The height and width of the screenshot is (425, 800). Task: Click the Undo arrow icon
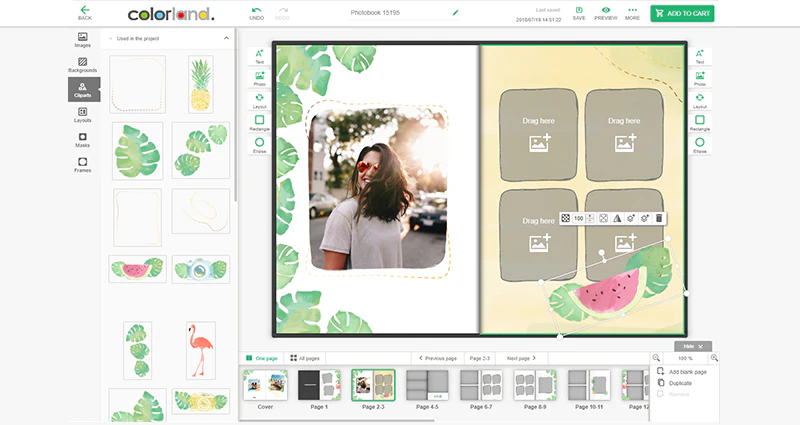[257, 10]
